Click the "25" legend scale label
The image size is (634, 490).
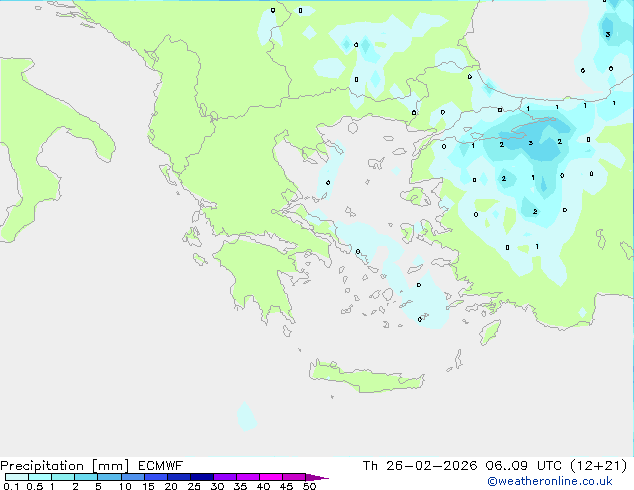[x=194, y=486]
